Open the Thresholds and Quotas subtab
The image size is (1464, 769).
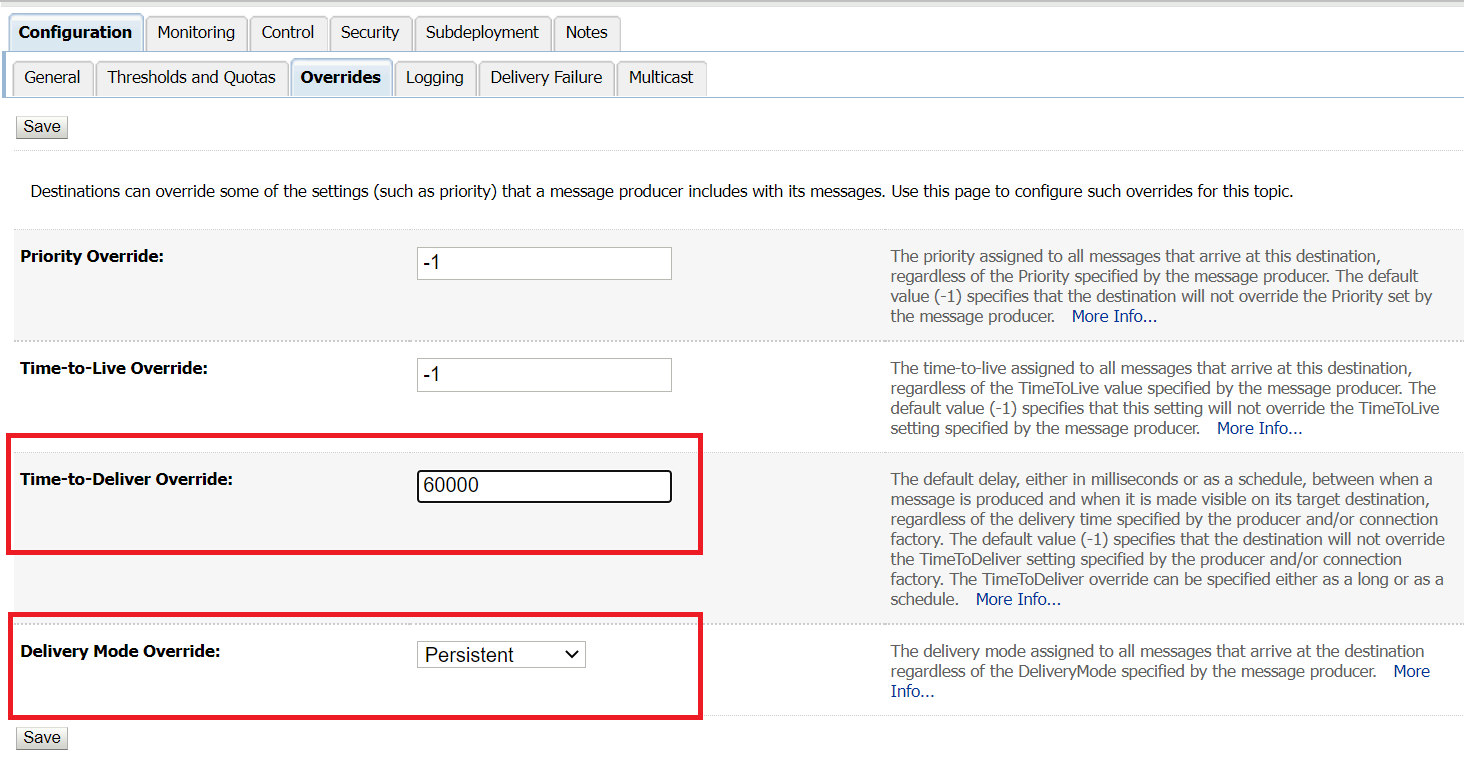[x=191, y=77]
